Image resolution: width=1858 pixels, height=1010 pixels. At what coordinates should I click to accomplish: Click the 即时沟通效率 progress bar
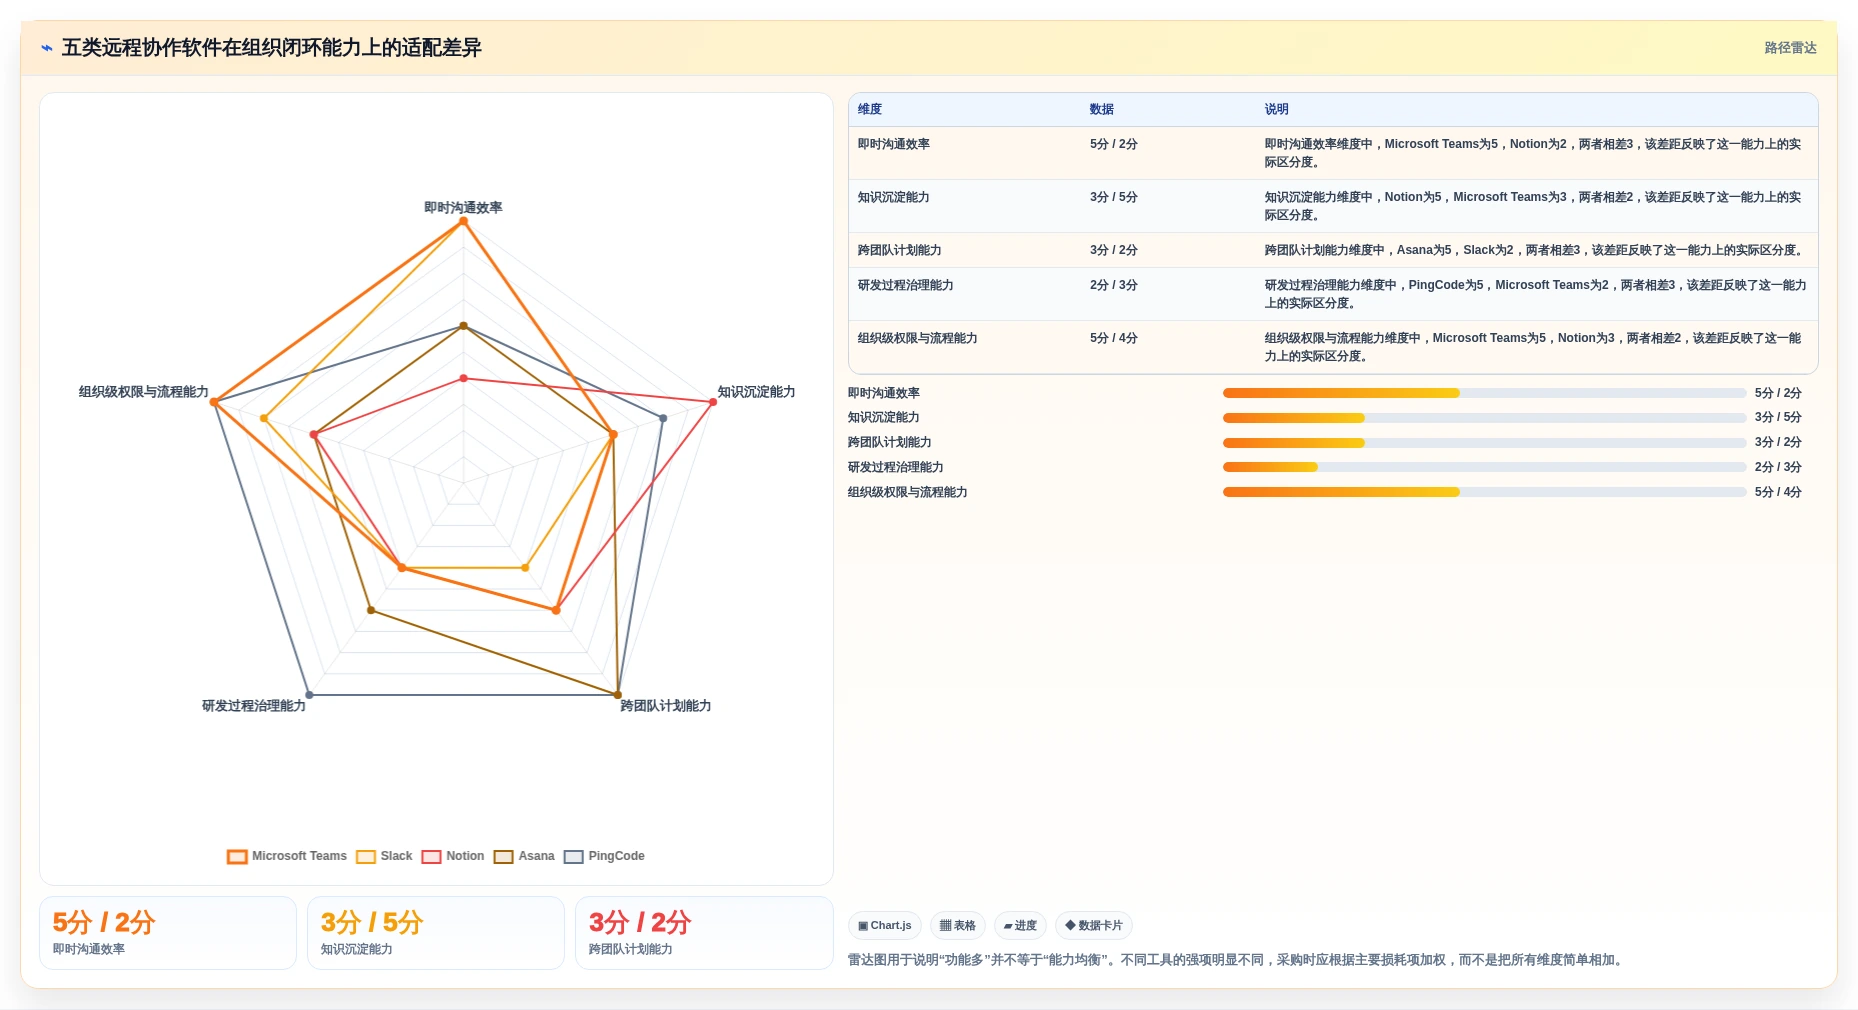click(x=1484, y=393)
